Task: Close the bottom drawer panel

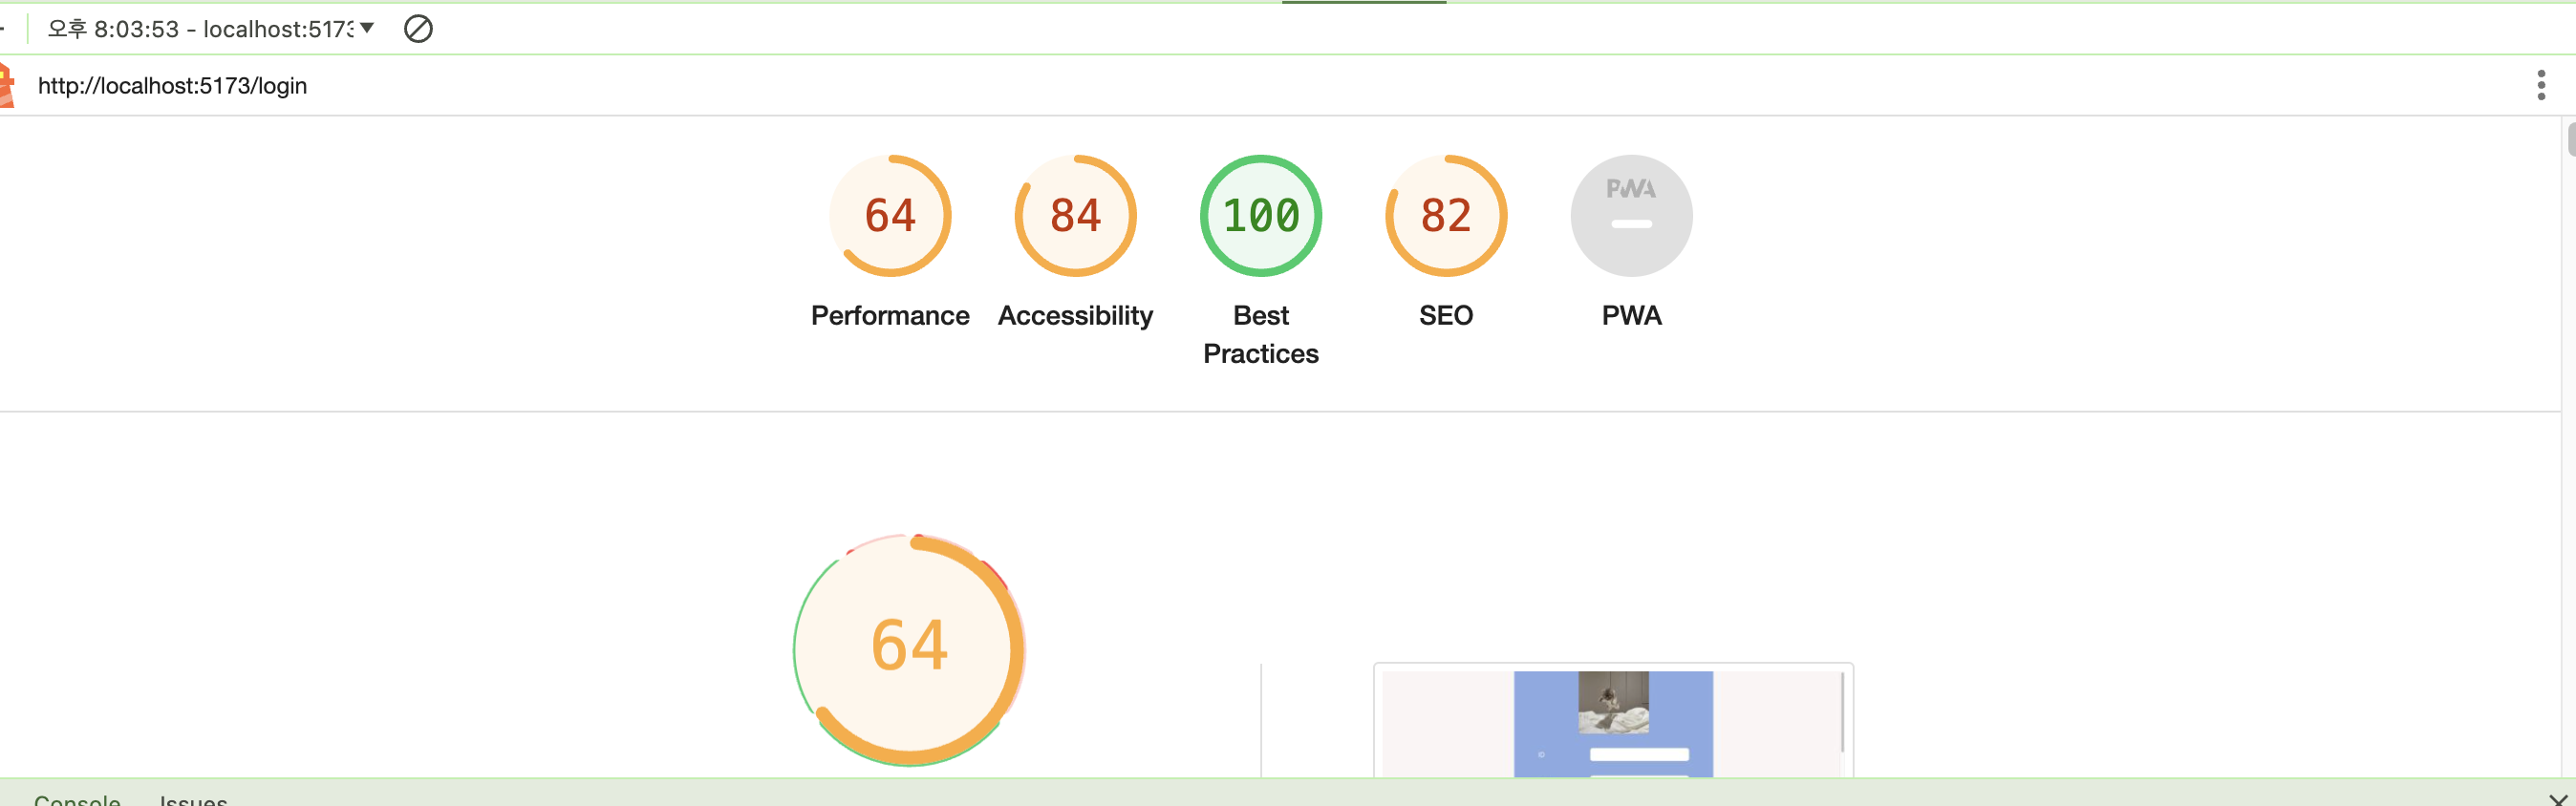Action: point(2557,799)
